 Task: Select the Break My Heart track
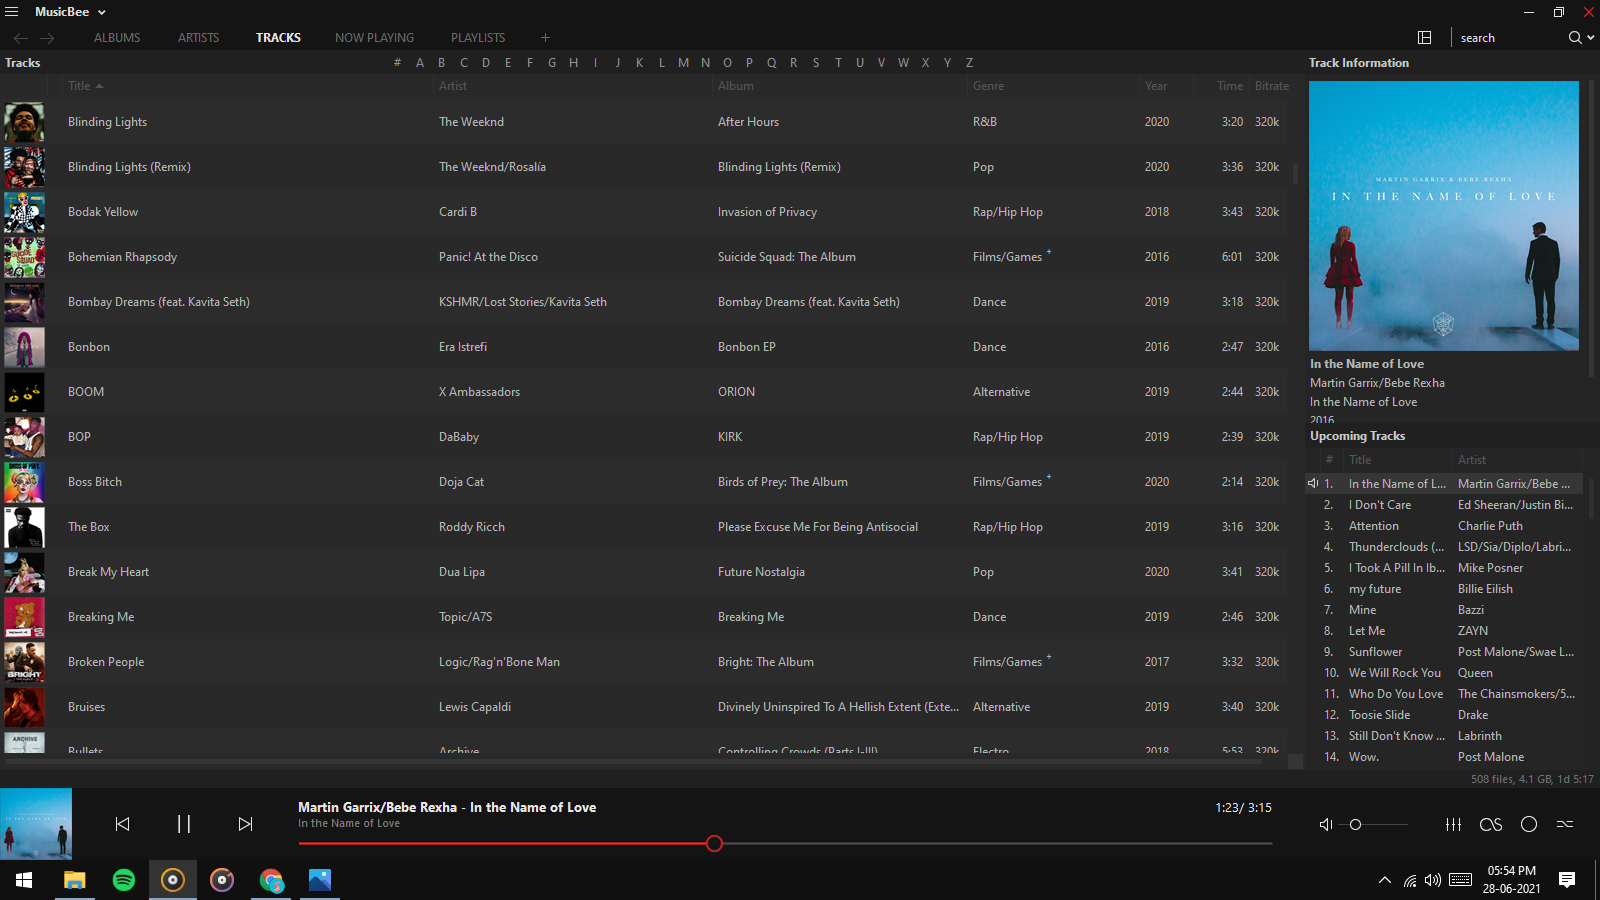[645, 572]
